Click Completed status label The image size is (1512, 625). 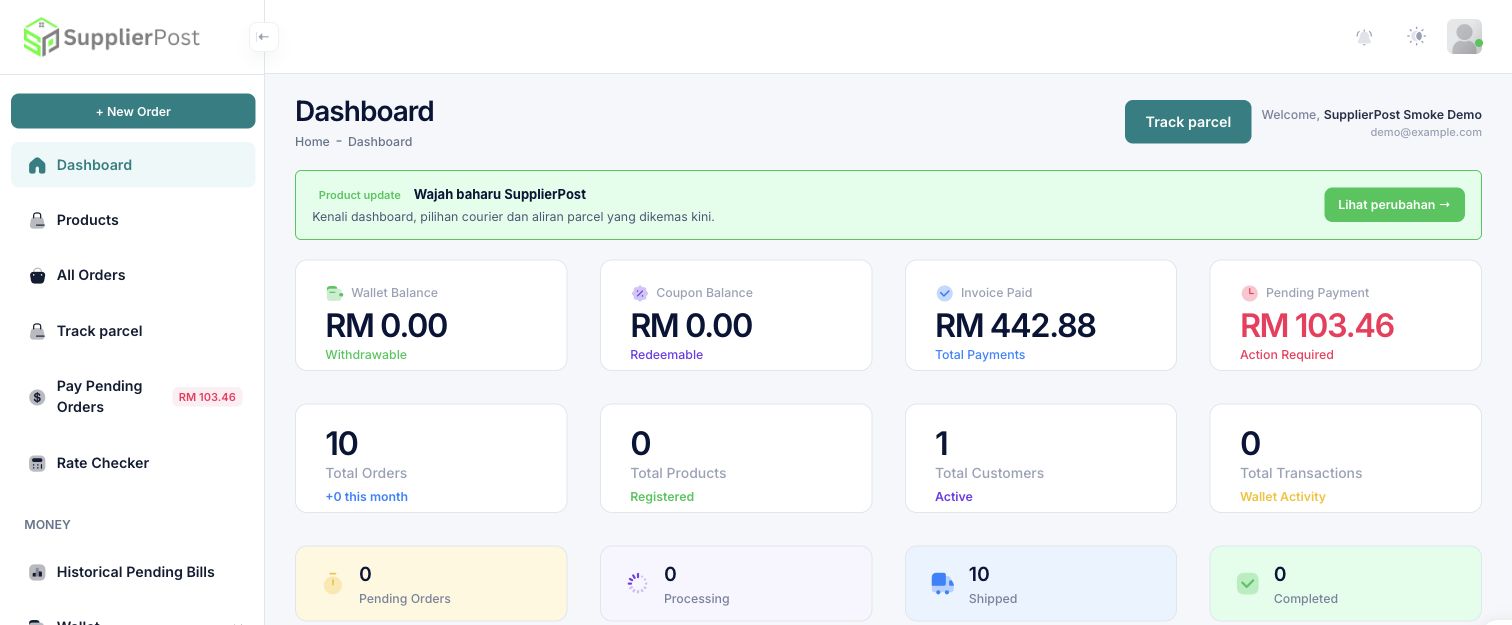1306,599
